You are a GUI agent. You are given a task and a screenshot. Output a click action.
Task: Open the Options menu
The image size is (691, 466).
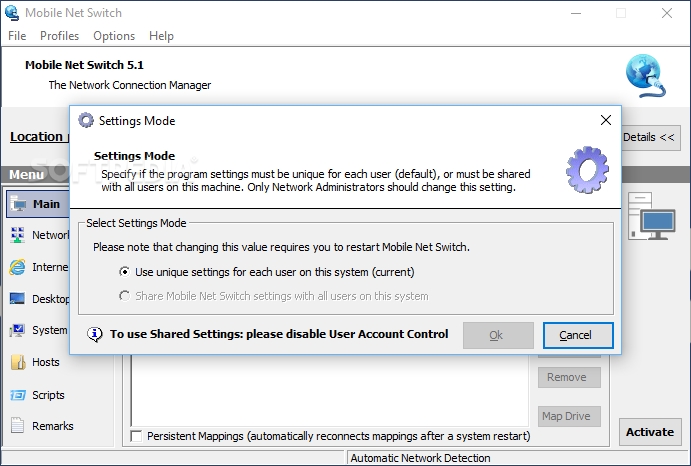pyautogui.click(x=114, y=36)
